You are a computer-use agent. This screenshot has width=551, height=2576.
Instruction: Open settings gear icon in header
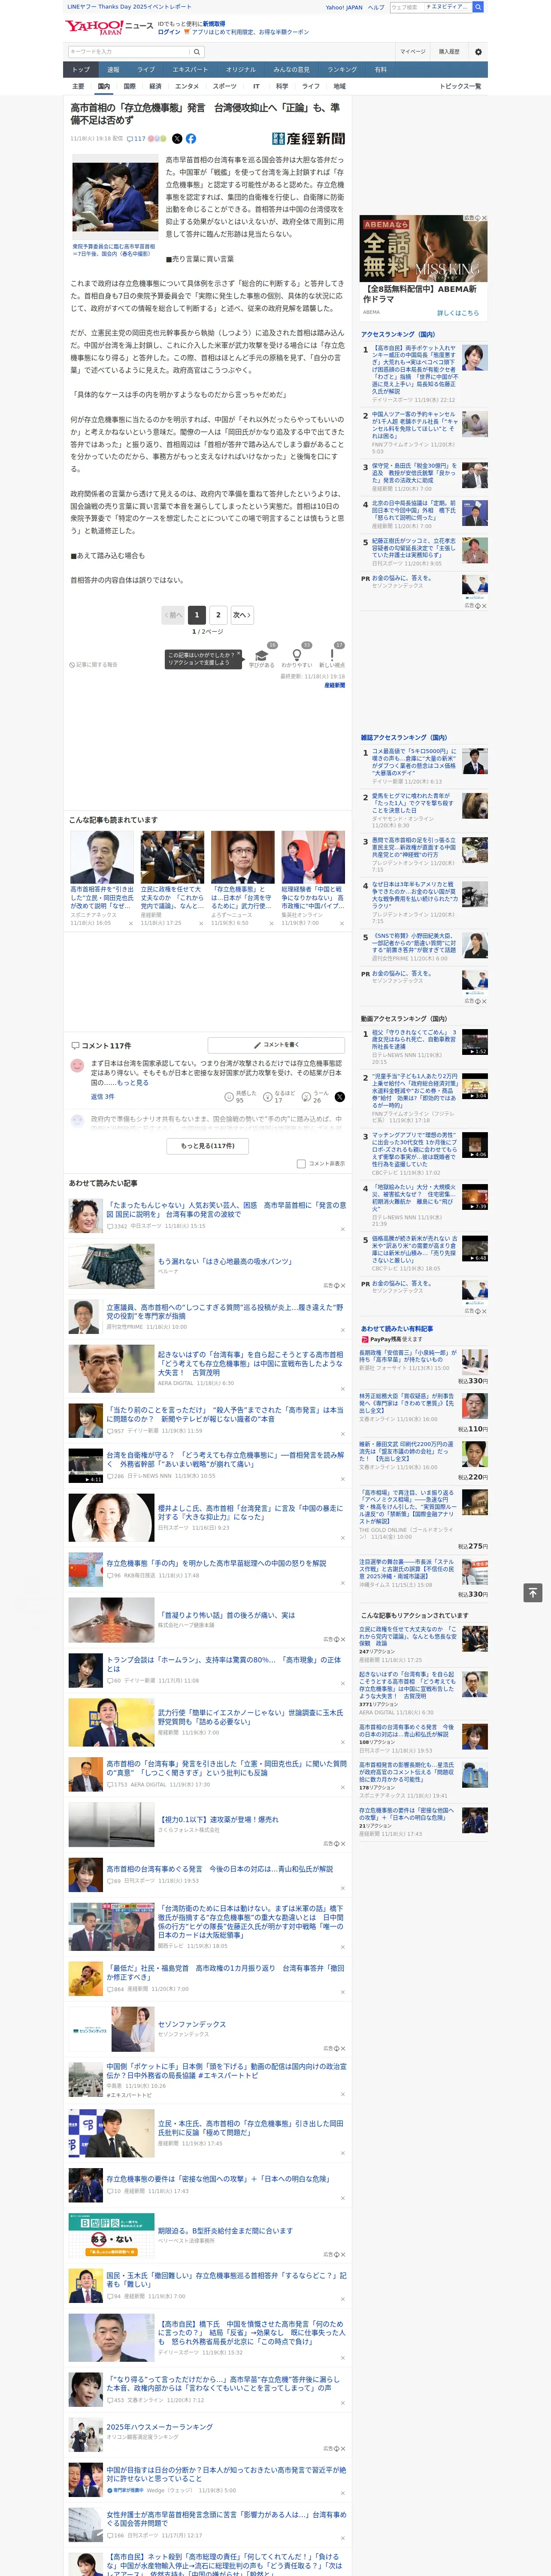tap(478, 51)
